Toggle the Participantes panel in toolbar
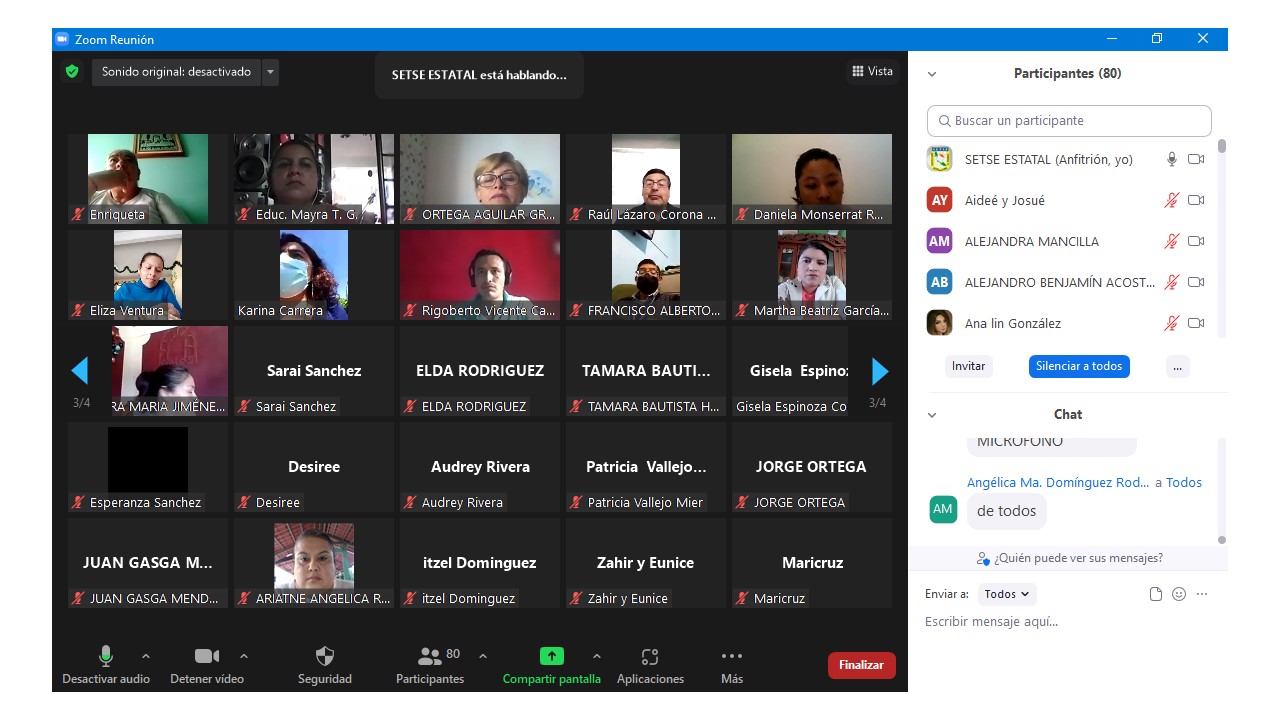Image resolution: width=1280 pixels, height=720 pixels. click(x=430, y=666)
